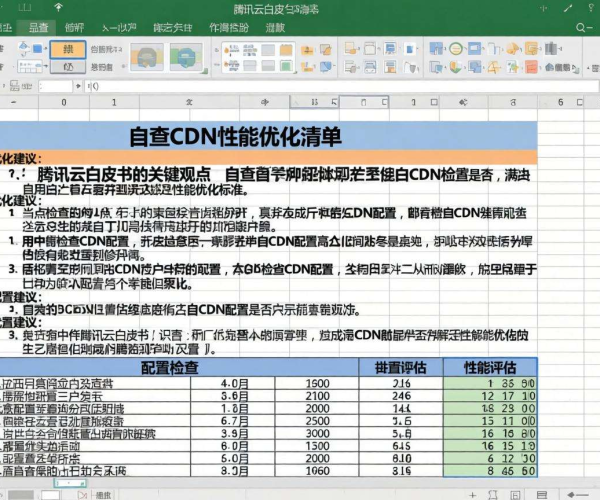
Task: Pick the solid orange gallery swatch
Action: point(286,50)
